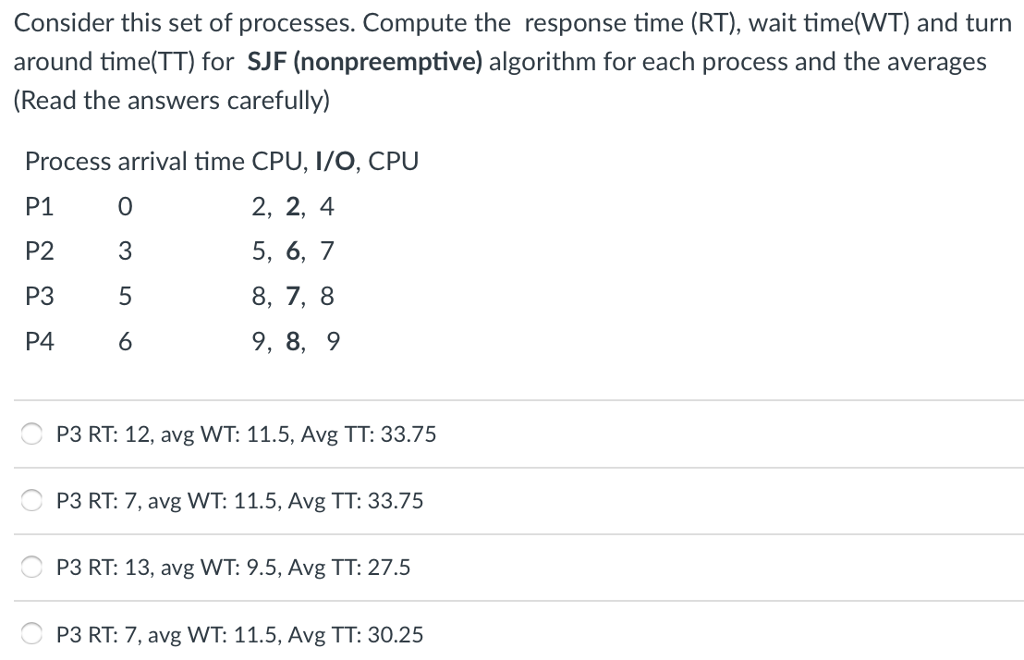Select radio button for P3 RT: 12 answer

tap(31, 433)
